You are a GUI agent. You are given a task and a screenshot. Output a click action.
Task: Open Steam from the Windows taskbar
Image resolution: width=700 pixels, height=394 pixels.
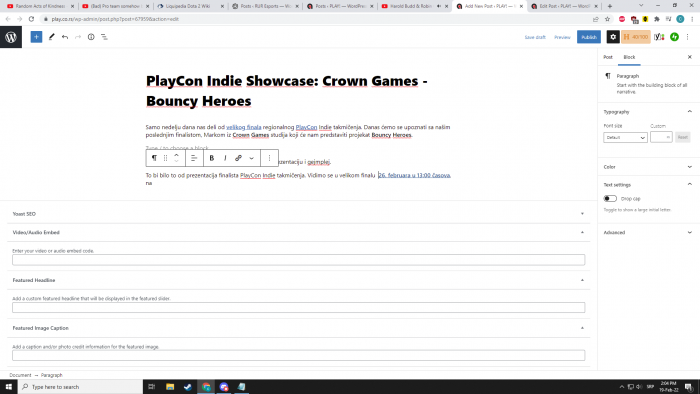click(188, 387)
